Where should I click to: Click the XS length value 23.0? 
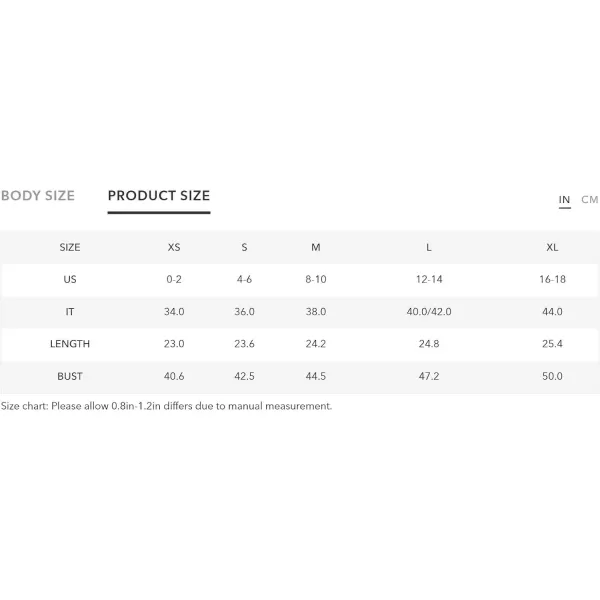point(174,344)
